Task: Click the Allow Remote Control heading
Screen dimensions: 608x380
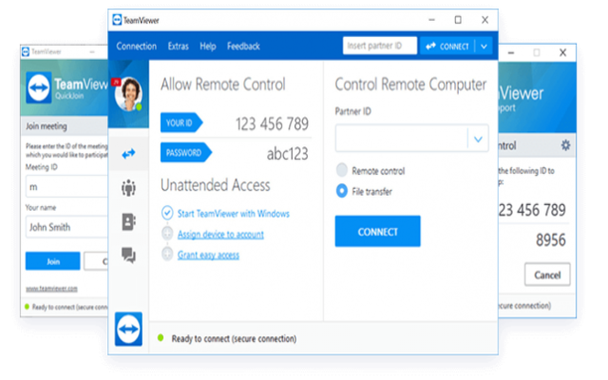Action: [223, 84]
